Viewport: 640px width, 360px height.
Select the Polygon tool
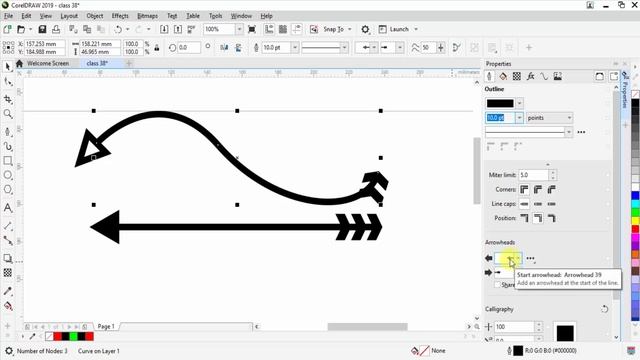pos(8,190)
